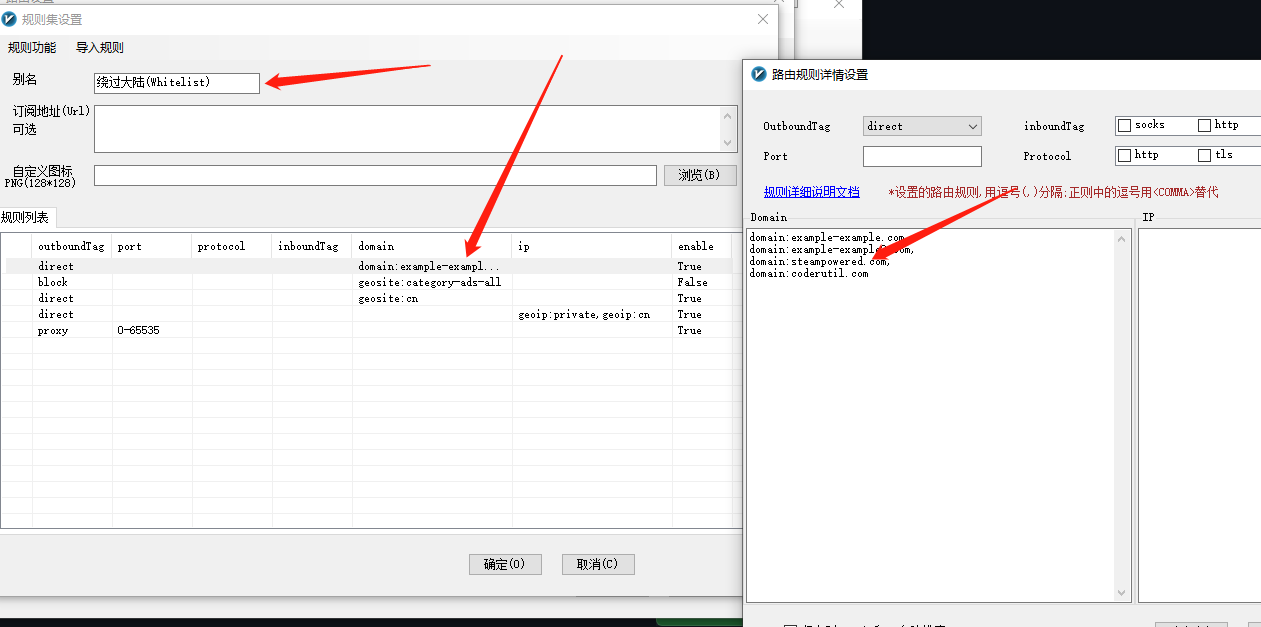Click the alias field containing 绕过大陆(Whitelist)
This screenshot has height=627, width=1261.
coord(176,83)
